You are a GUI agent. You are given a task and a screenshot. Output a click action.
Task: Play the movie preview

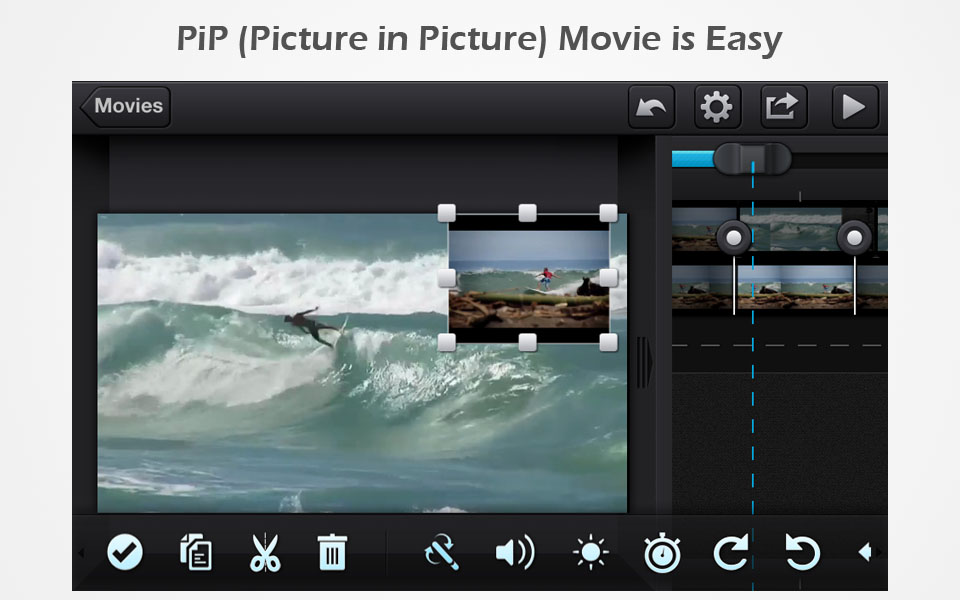point(855,107)
